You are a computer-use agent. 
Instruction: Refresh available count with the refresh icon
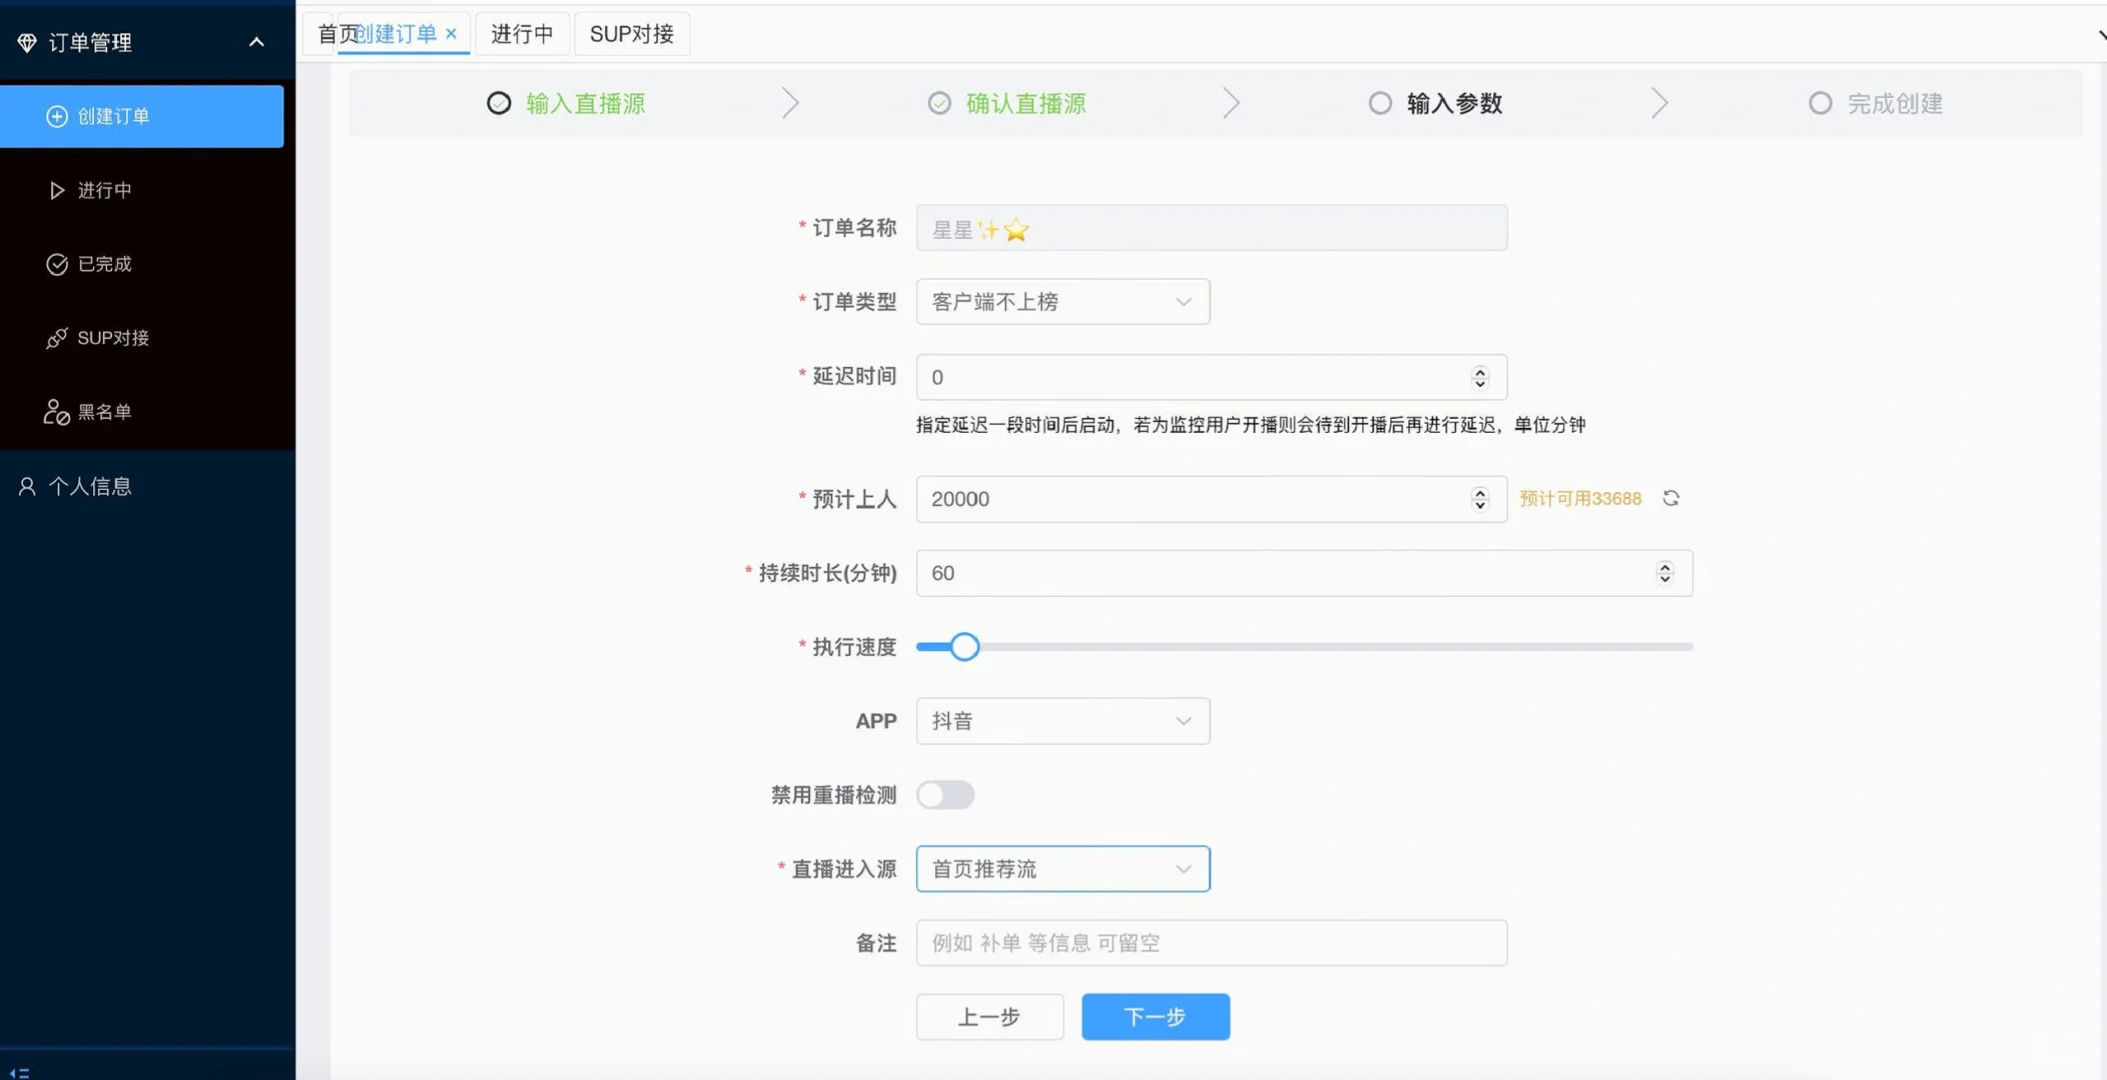coord(1670,498)
